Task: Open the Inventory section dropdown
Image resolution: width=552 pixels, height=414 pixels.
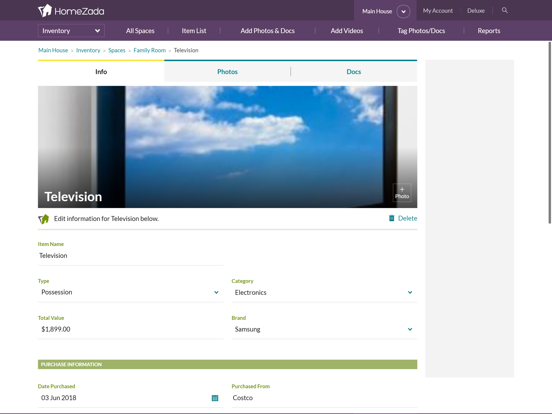Action: coord(71,31)
